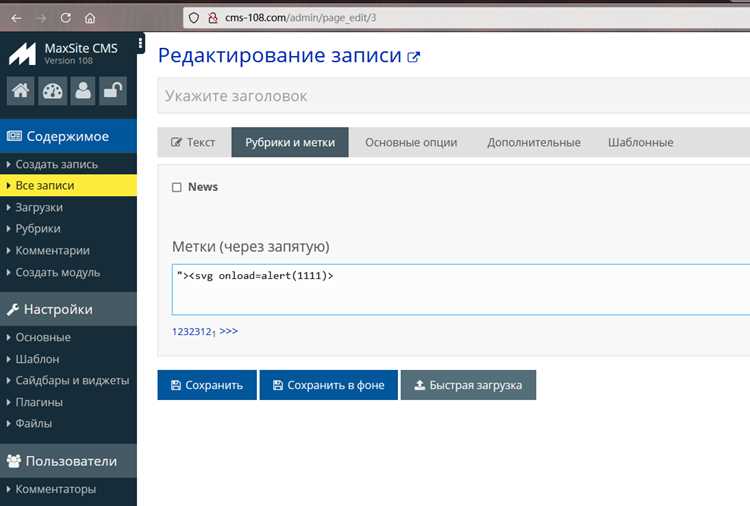Click the MaxSite CMS logo
The image size is (750, 506).
click(x=22, y=54)
